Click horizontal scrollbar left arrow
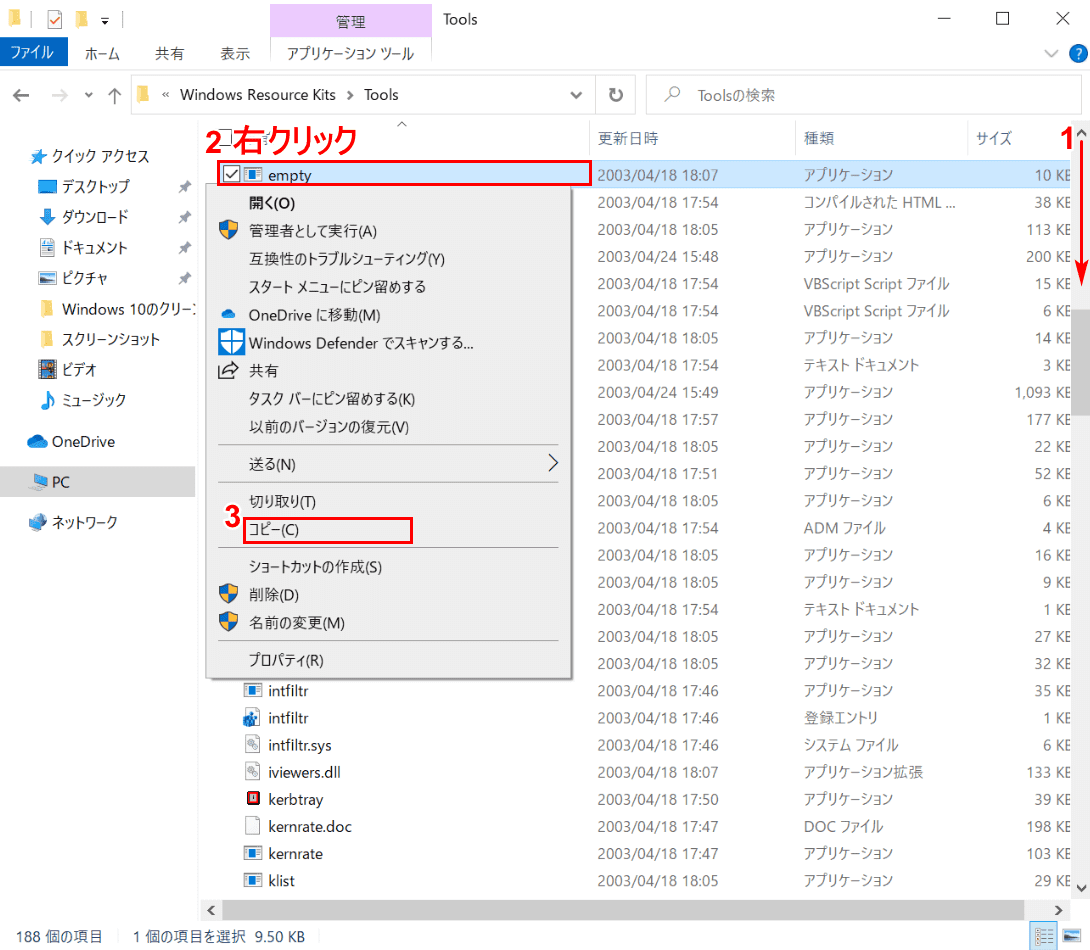1090x950 pixels. 211,910
